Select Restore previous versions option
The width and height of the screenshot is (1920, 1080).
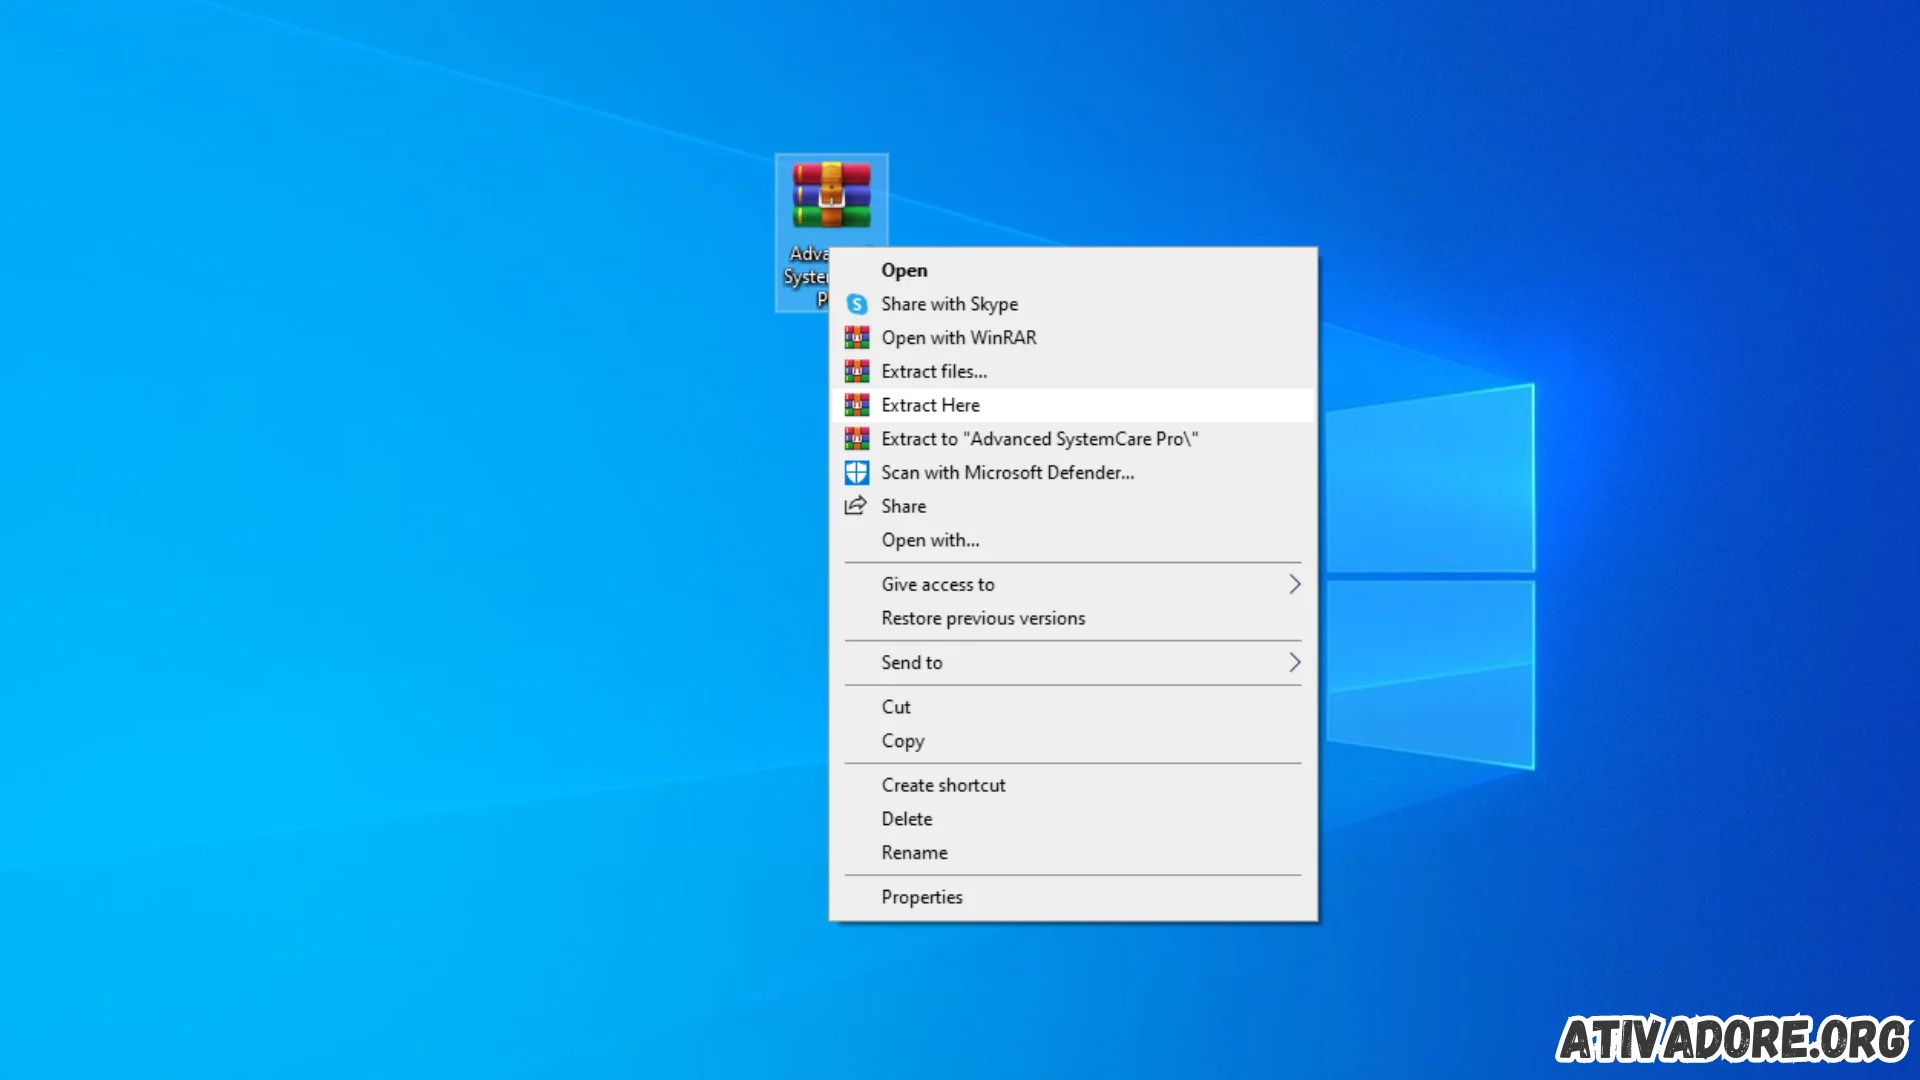[982, 617]
